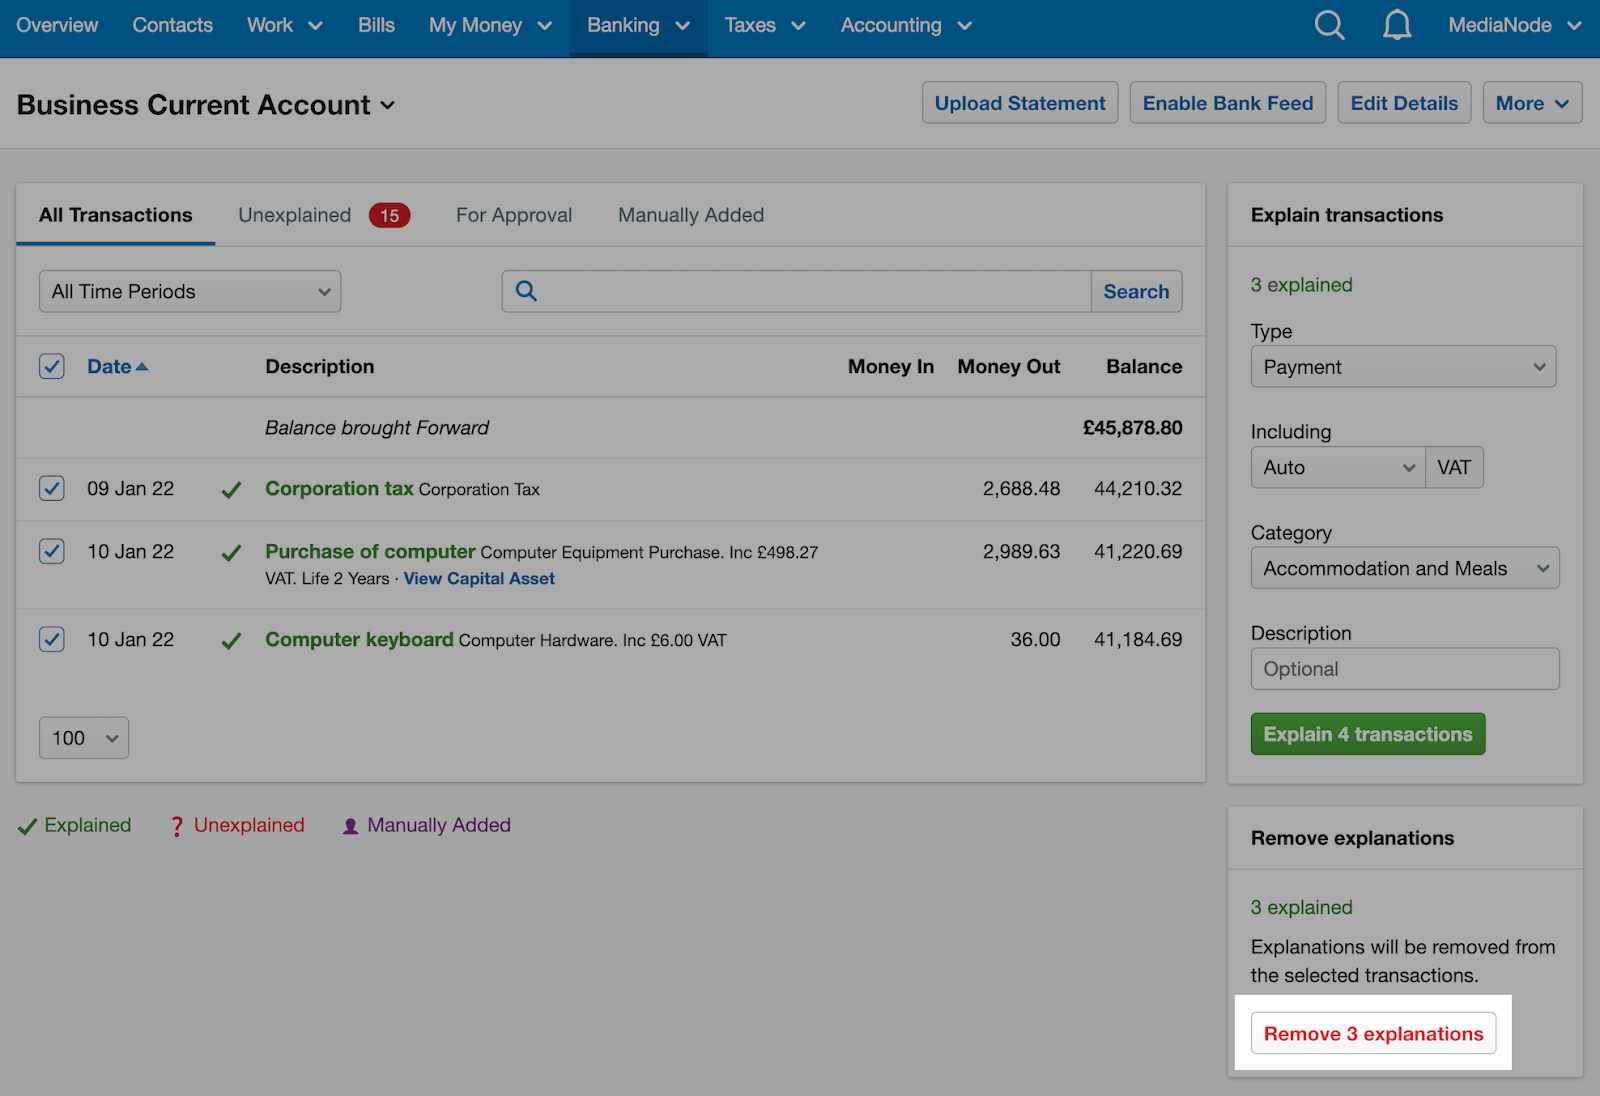1600x1096 pixels.
Task: Open the Category dropdown Accommodation and Meals
Action: pos(1404,568)
